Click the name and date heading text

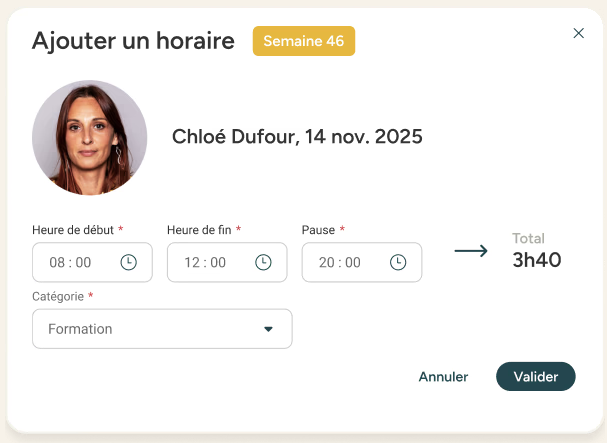click(x=297, y=137)
